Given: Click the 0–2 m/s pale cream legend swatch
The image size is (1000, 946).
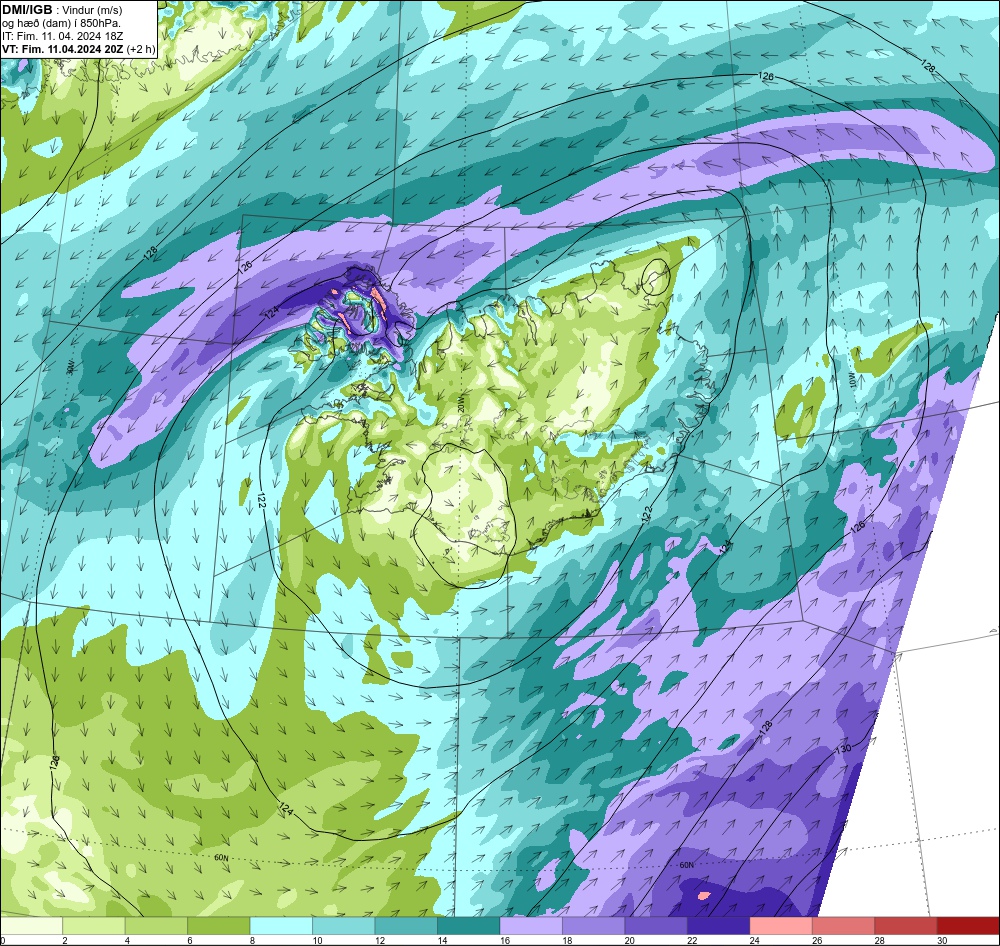Looking at the screenshot, I should [31, 926].
